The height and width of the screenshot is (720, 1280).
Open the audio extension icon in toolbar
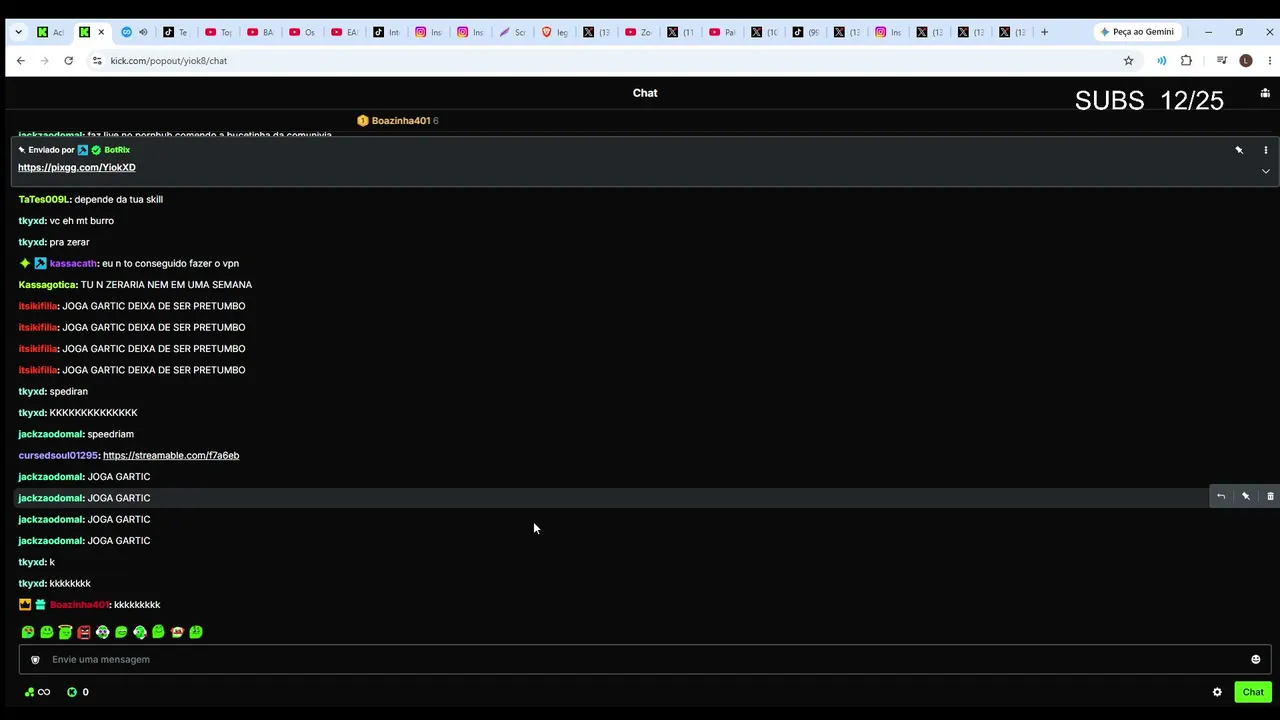pyautogui.click(x=1161, y=60)
